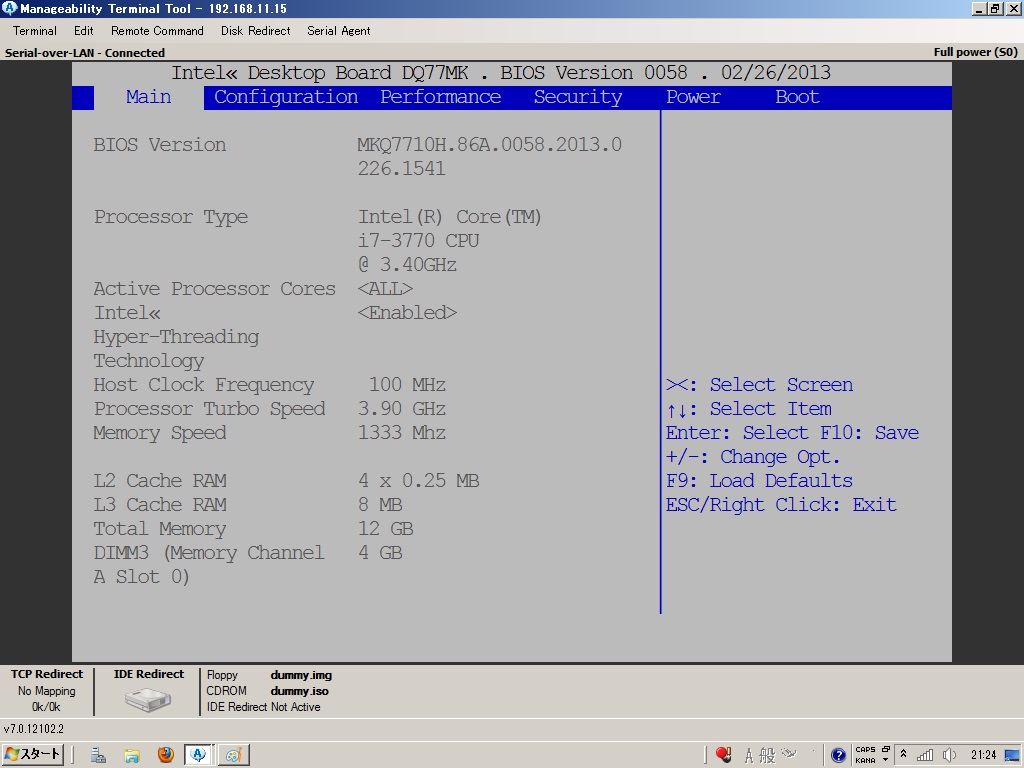Image resolution: width=1024 pixels, height=768 pixels.
Task: Open the Remote Command menu
Action: pos(157,31)
